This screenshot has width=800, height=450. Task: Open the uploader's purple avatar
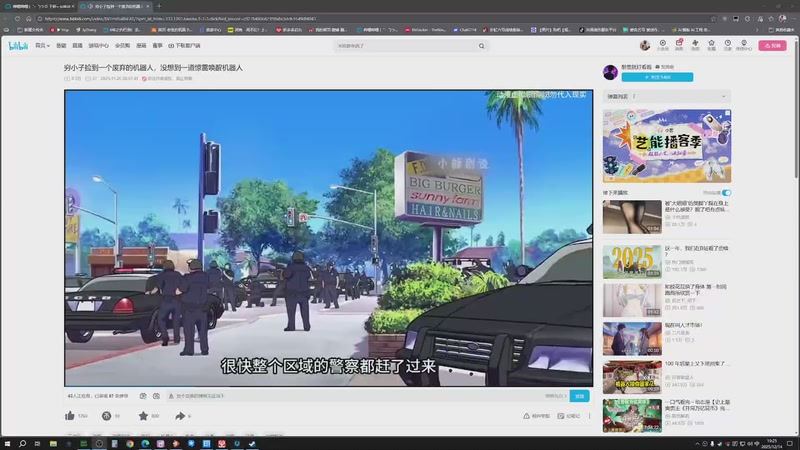(610, 72)
